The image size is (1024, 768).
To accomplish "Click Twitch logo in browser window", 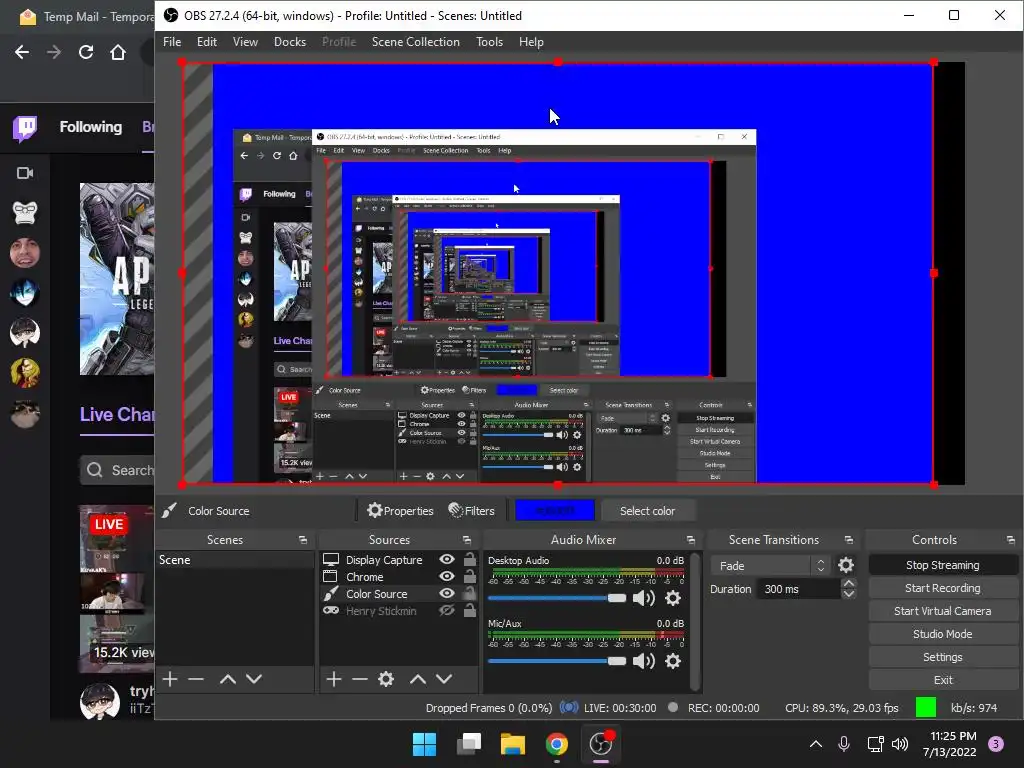I will pos(25,129).
